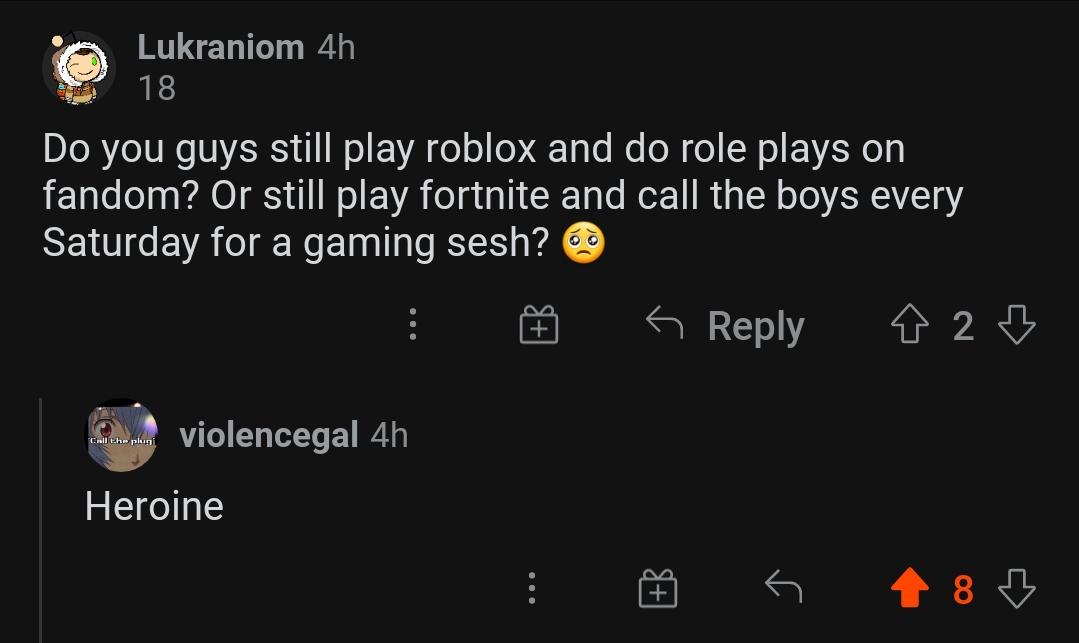This screenshot has height=643, width=1079.
Task: Open Lukraniom's profile avatar
Action: [x=78, y=68]
